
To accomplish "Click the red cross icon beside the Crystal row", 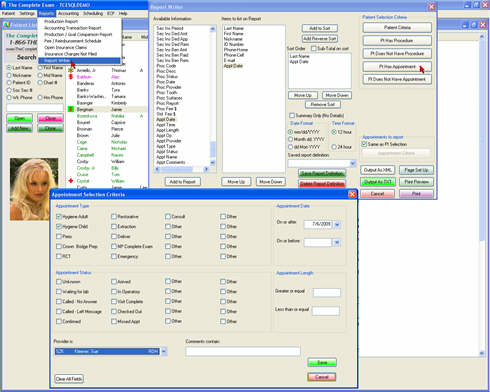I will point(71,181).
